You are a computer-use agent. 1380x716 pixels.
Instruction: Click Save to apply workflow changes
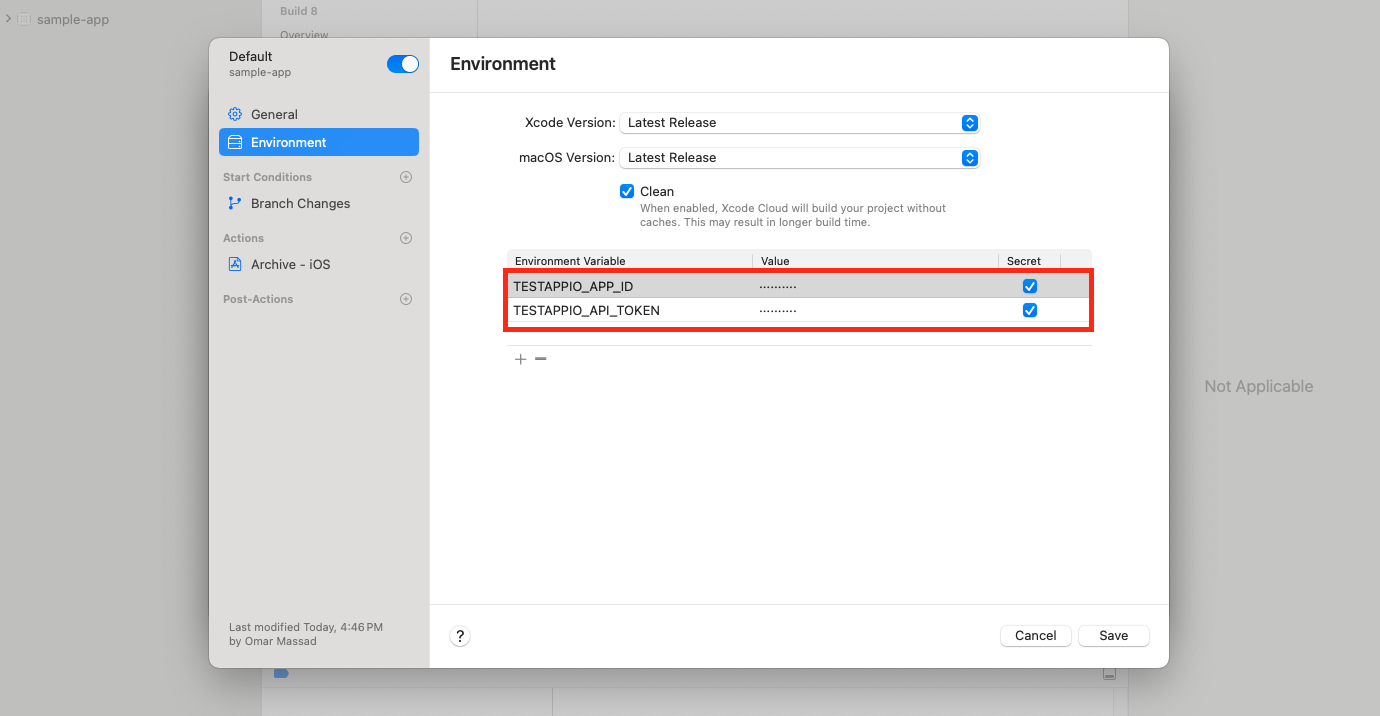pos(1113,636)
